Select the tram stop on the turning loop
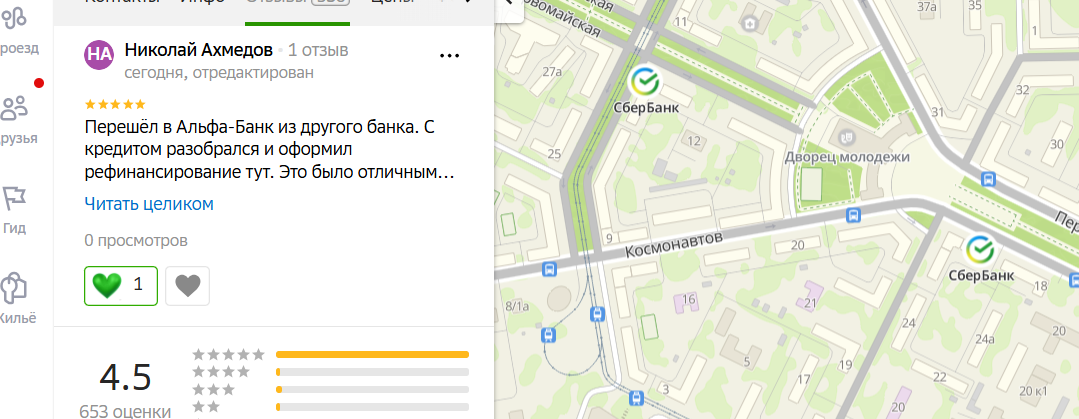 point(548,335)
